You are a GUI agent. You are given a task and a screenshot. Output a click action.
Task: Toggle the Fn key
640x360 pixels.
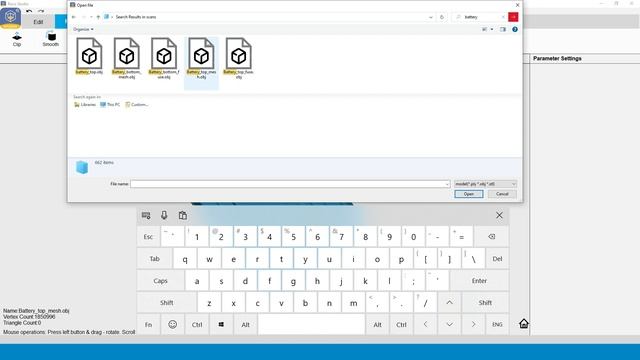click(x=148, y=324)
